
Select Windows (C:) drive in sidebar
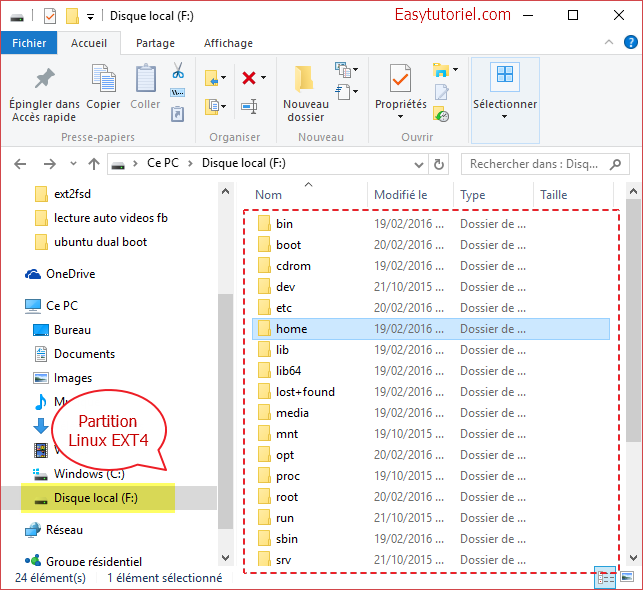pos(90,474)
